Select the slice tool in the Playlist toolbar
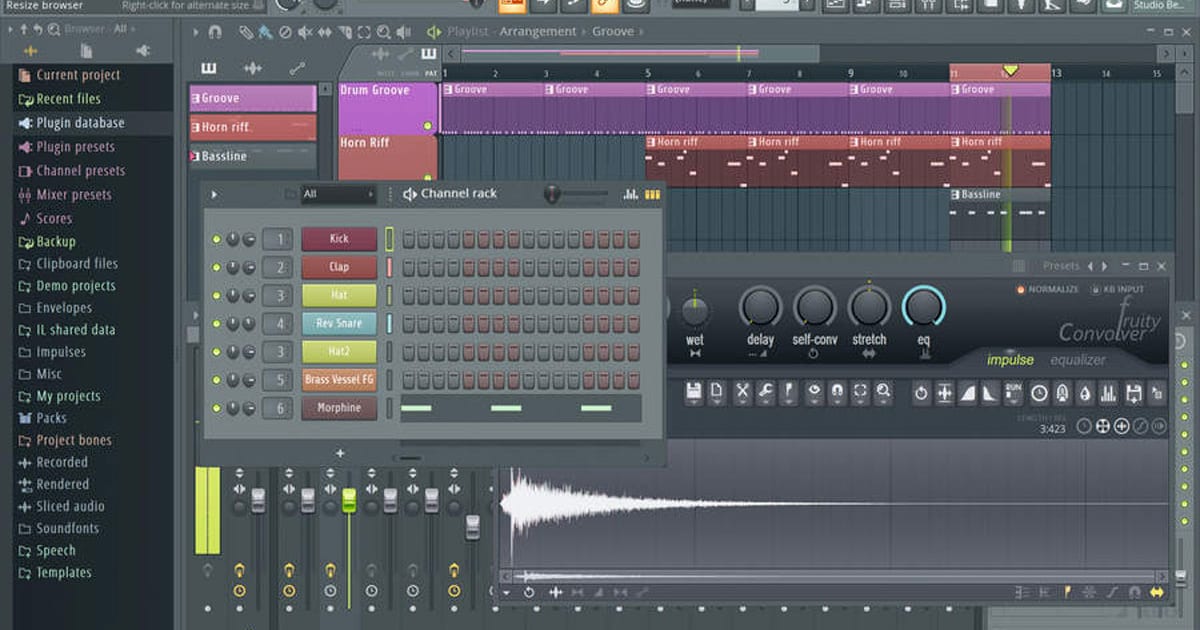Screen dimensions: 1200x630 346,32
